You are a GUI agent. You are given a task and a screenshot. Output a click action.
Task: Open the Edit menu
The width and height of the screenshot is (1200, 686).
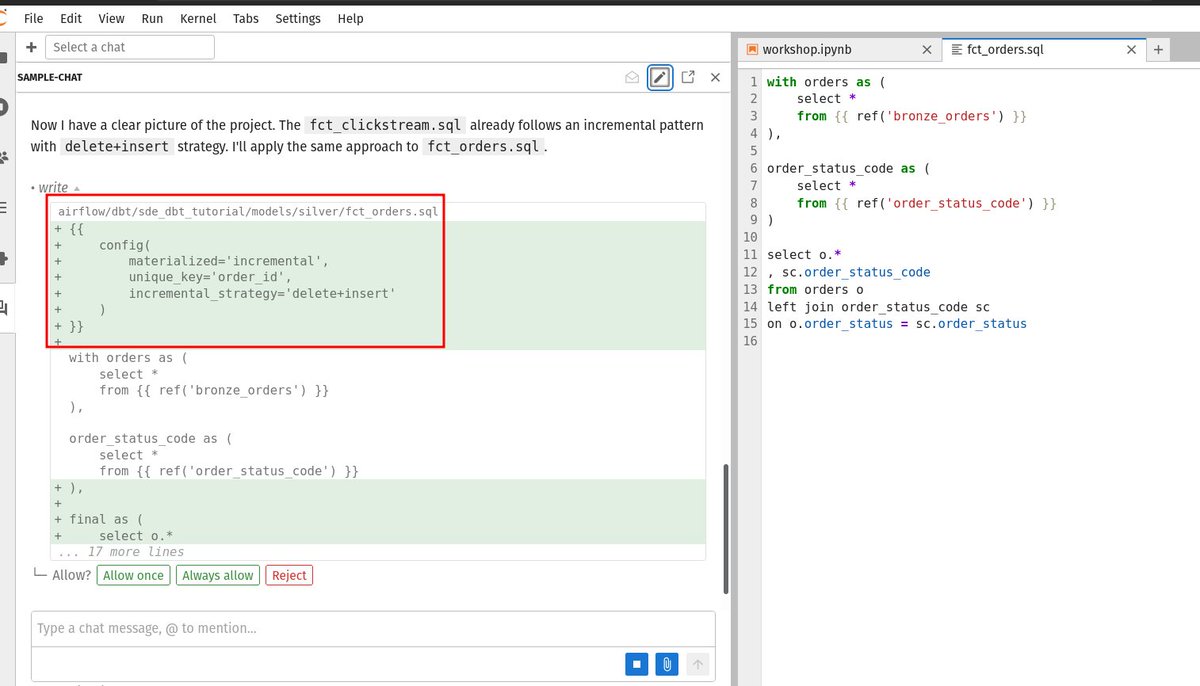pos(71,18)
